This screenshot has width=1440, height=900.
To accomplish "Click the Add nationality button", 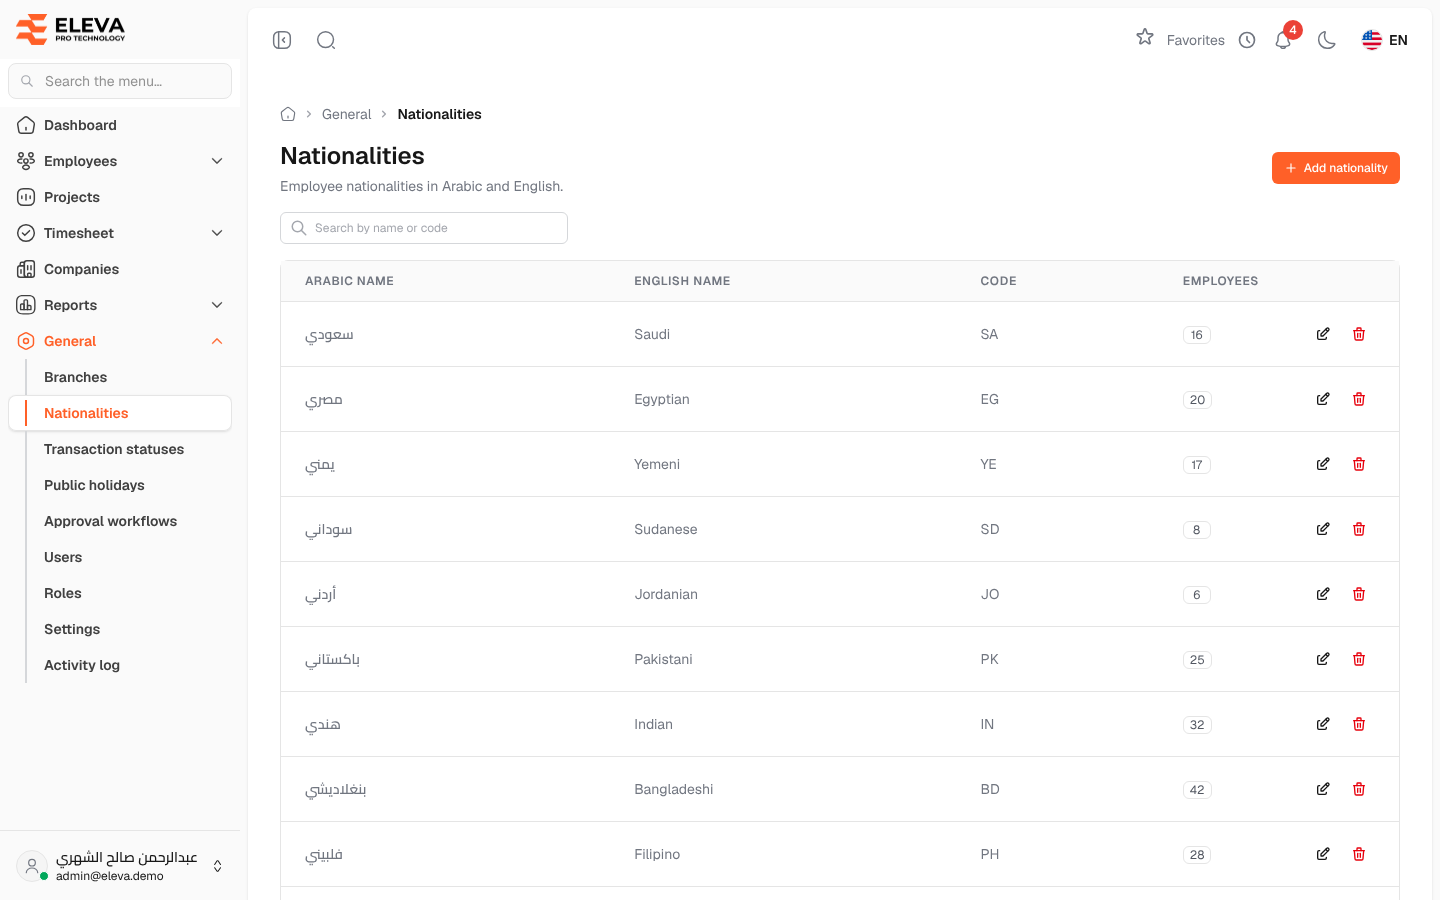I will (x=1336, y=168).
